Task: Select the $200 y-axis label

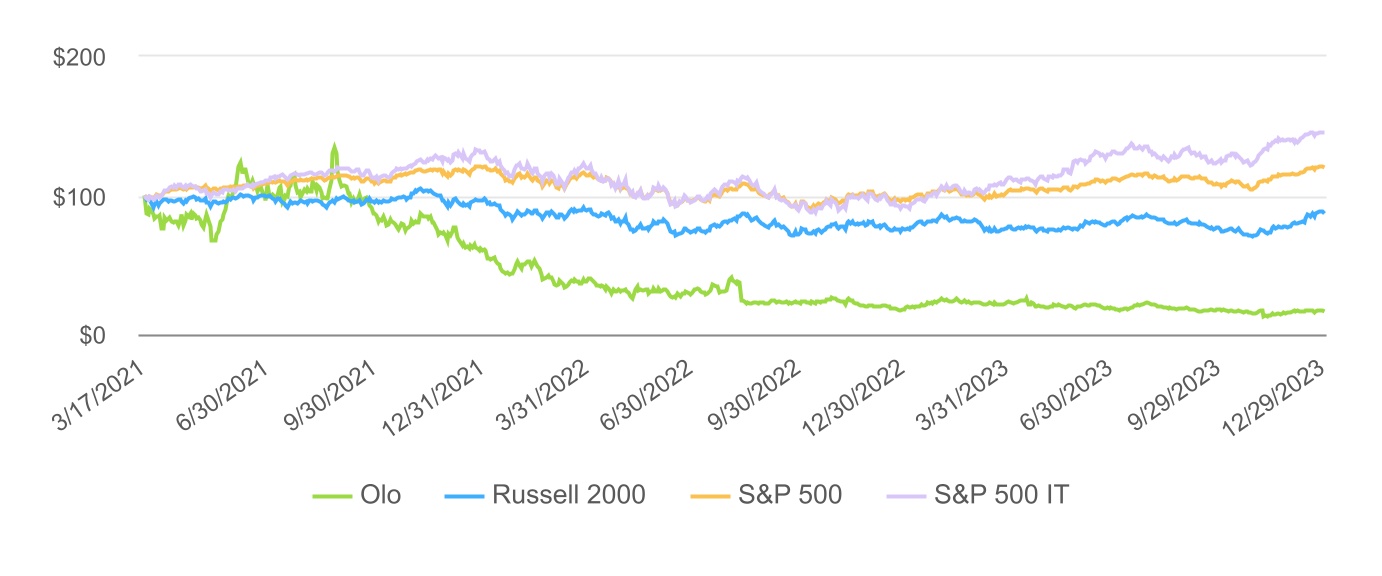Action: point(79,57)
